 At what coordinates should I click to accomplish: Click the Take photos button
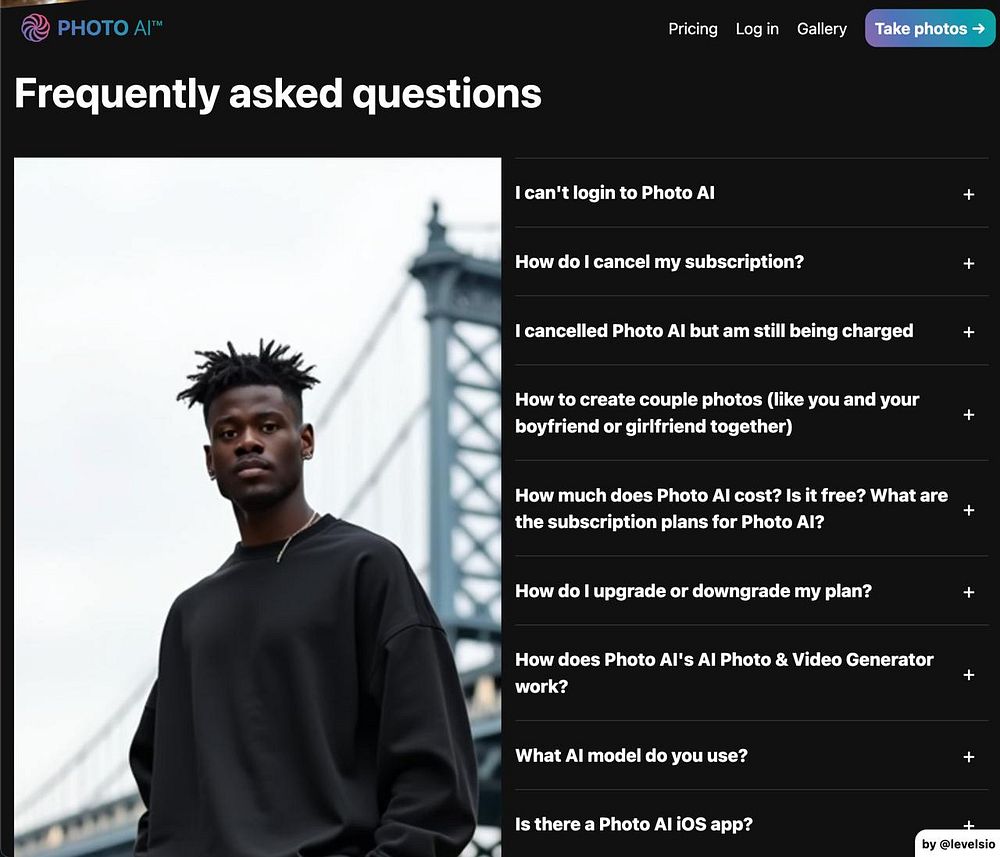(929, 28)
